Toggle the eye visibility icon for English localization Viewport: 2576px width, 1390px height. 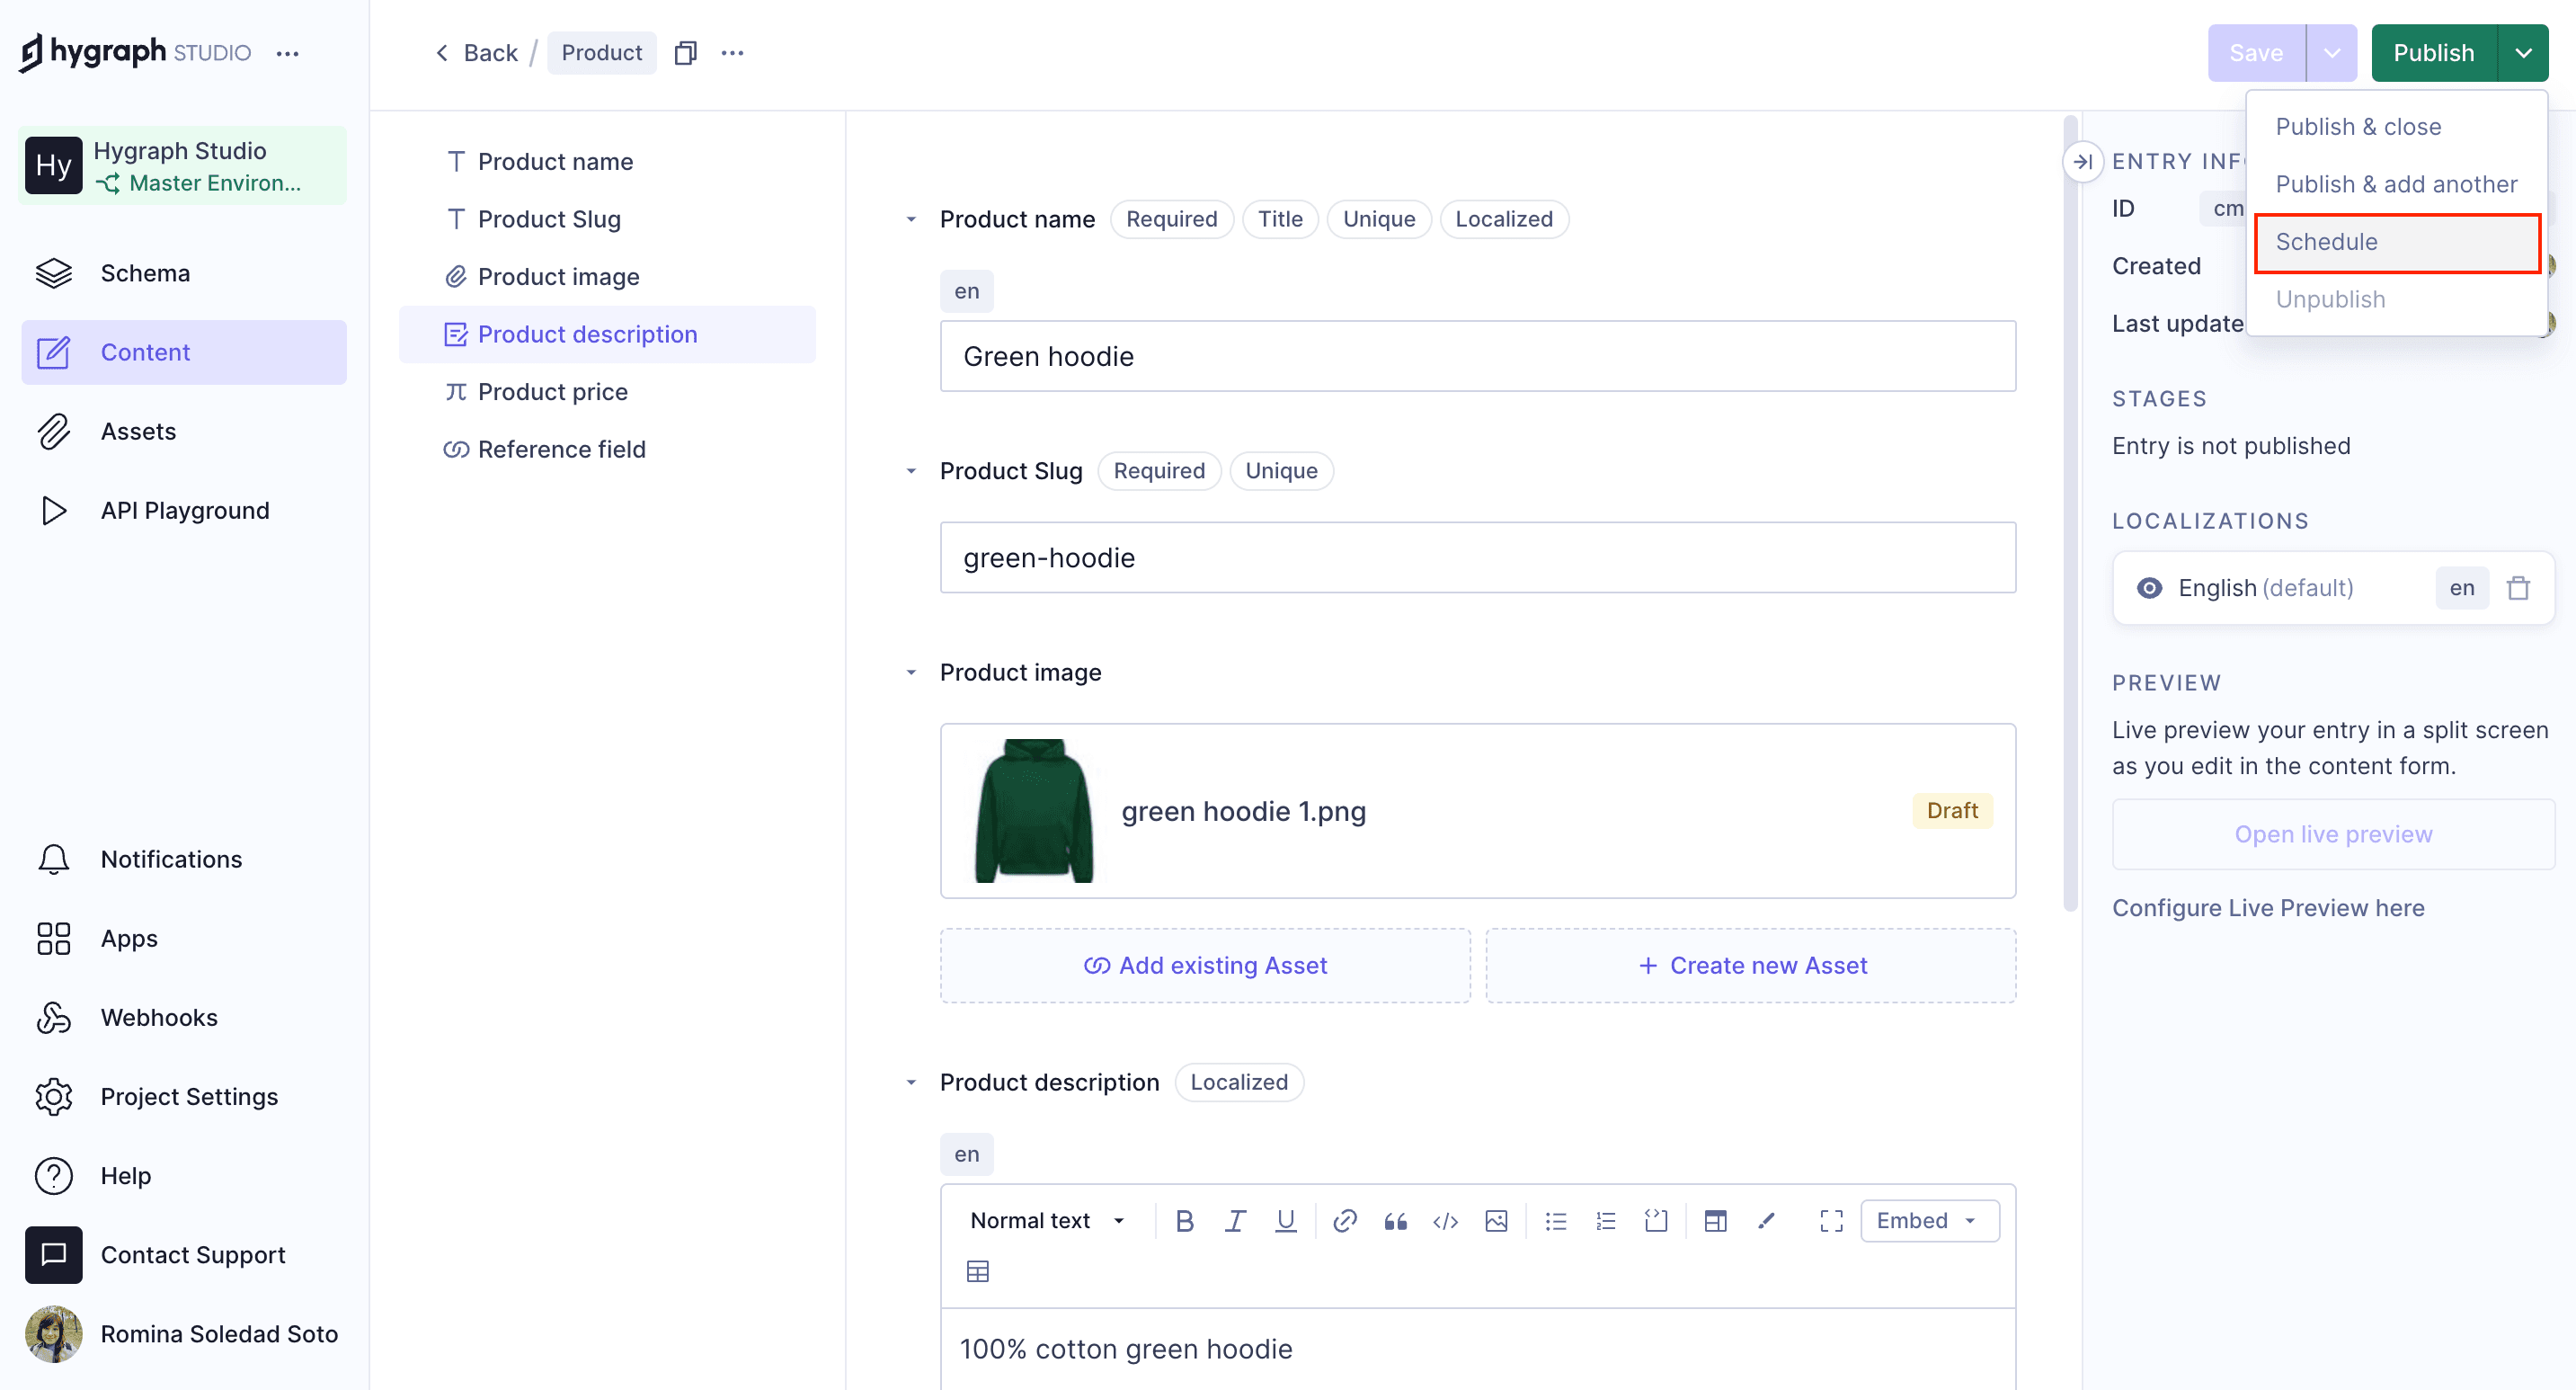pyautogui.click(x=2150, y=588)
